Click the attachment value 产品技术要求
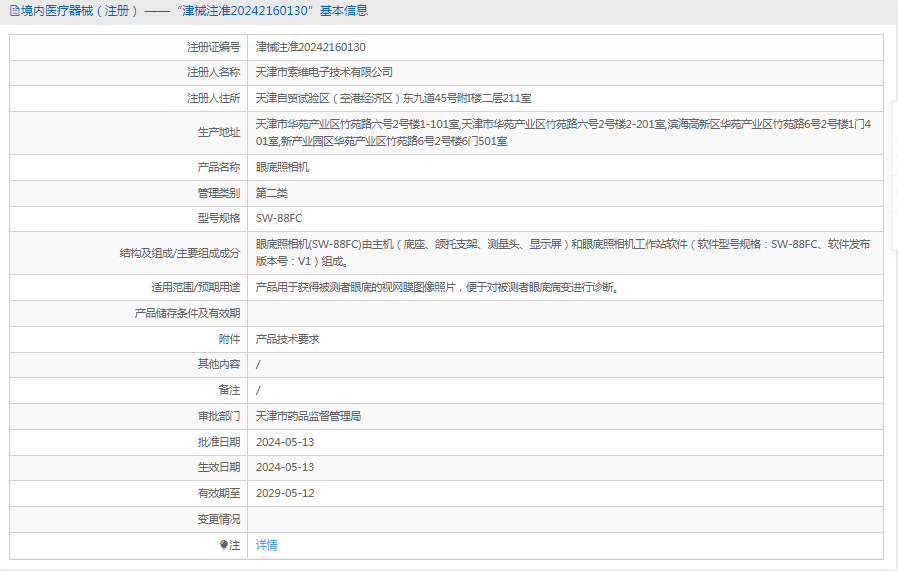898x571 pixels. click(287, 339)
